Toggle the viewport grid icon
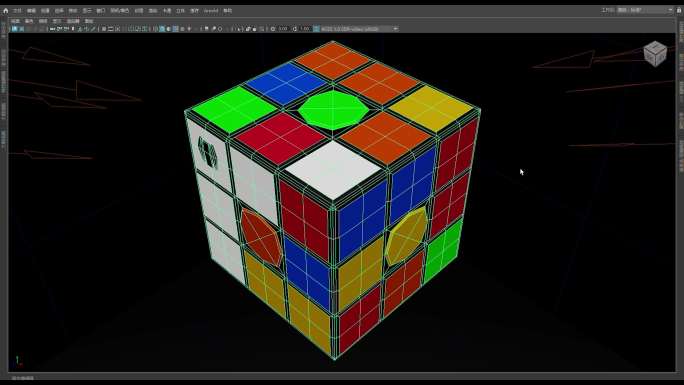Screen dimensions: 684x385 point(104,29)
